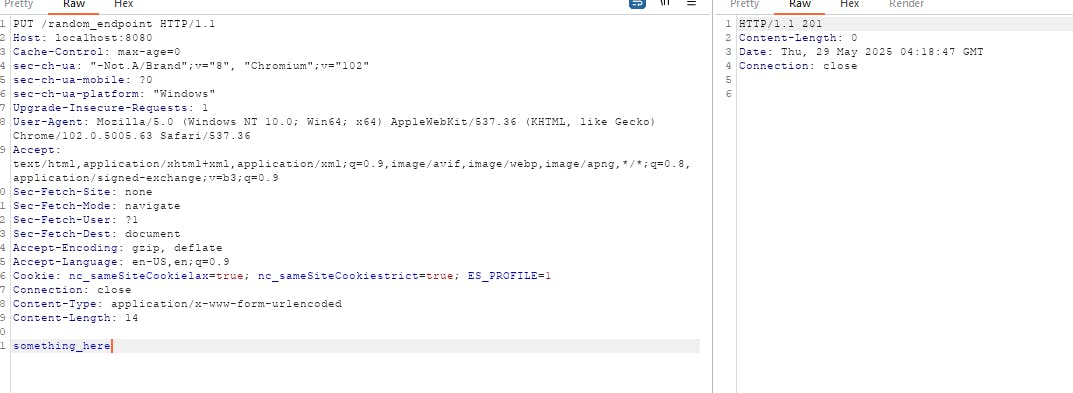Click the 'Cache-Control: max-age=0' header

(x=96, y=52)
